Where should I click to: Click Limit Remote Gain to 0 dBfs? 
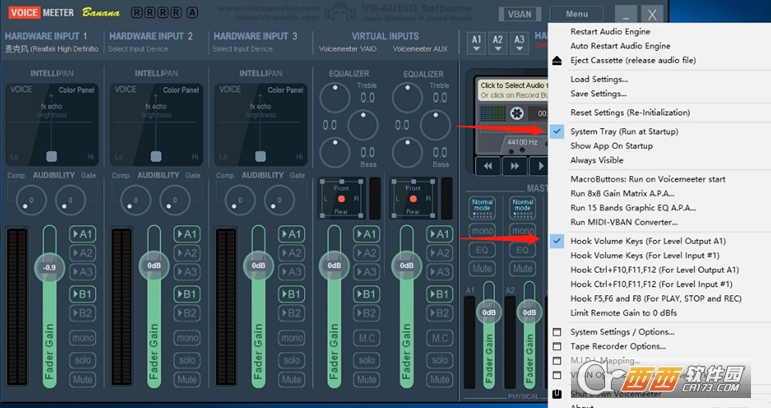[x=623, y=313]
